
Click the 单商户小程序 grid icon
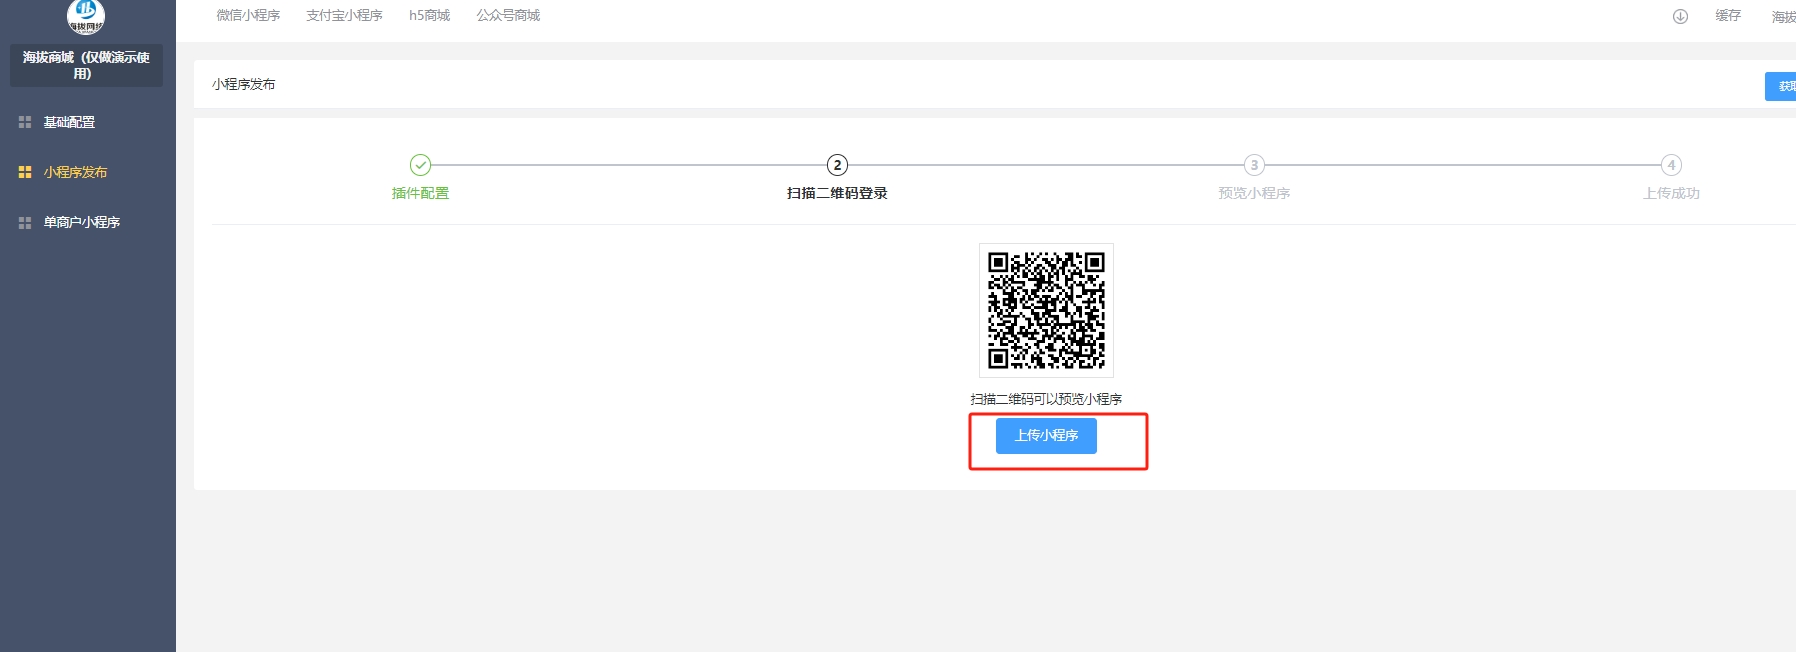click(25, 222)
